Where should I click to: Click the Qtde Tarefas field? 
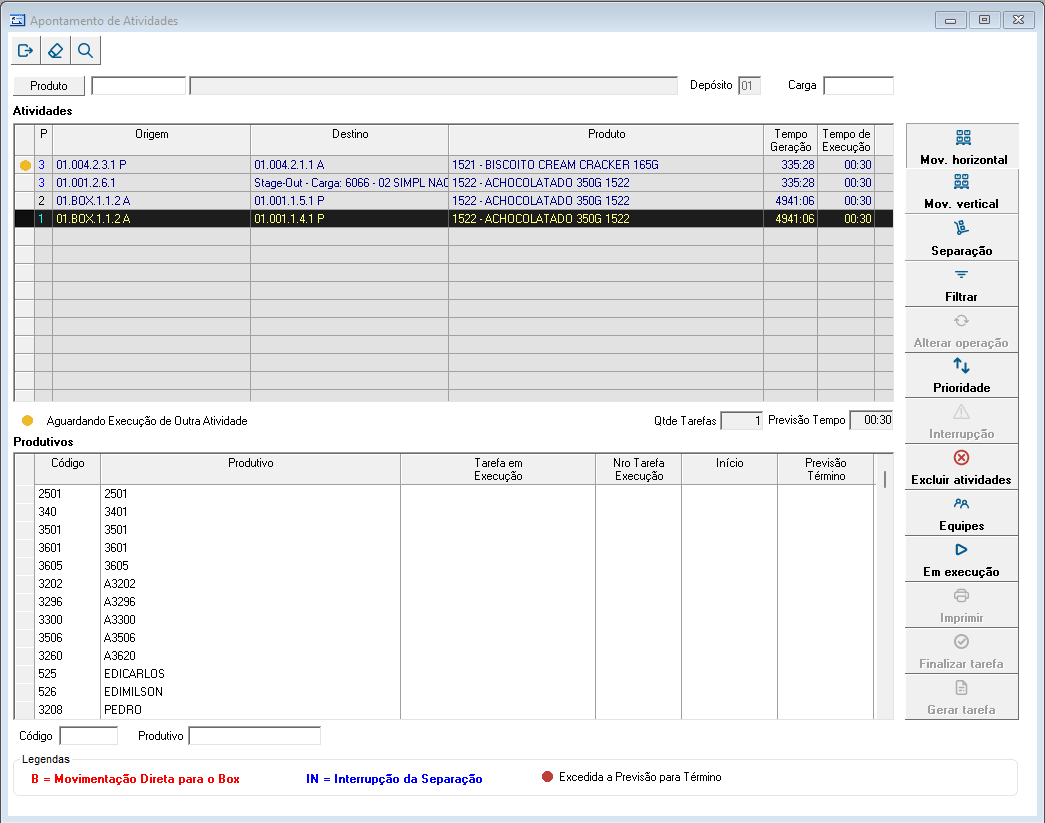(x=742, y=420)
